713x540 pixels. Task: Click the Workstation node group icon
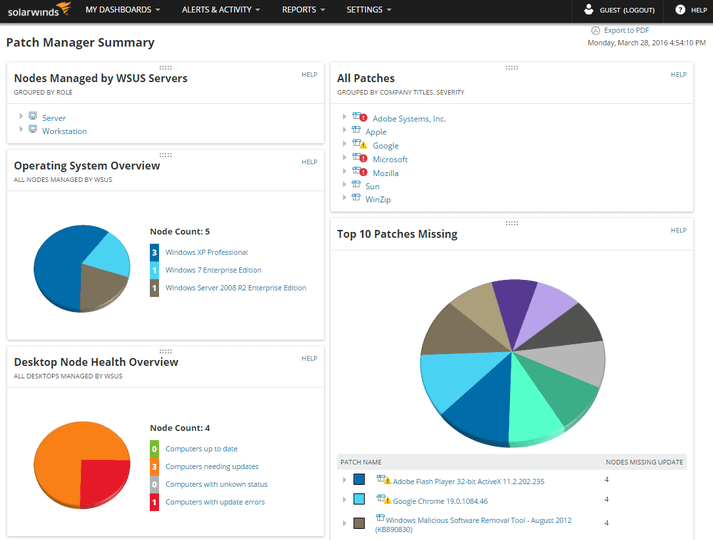click(33, 130)
